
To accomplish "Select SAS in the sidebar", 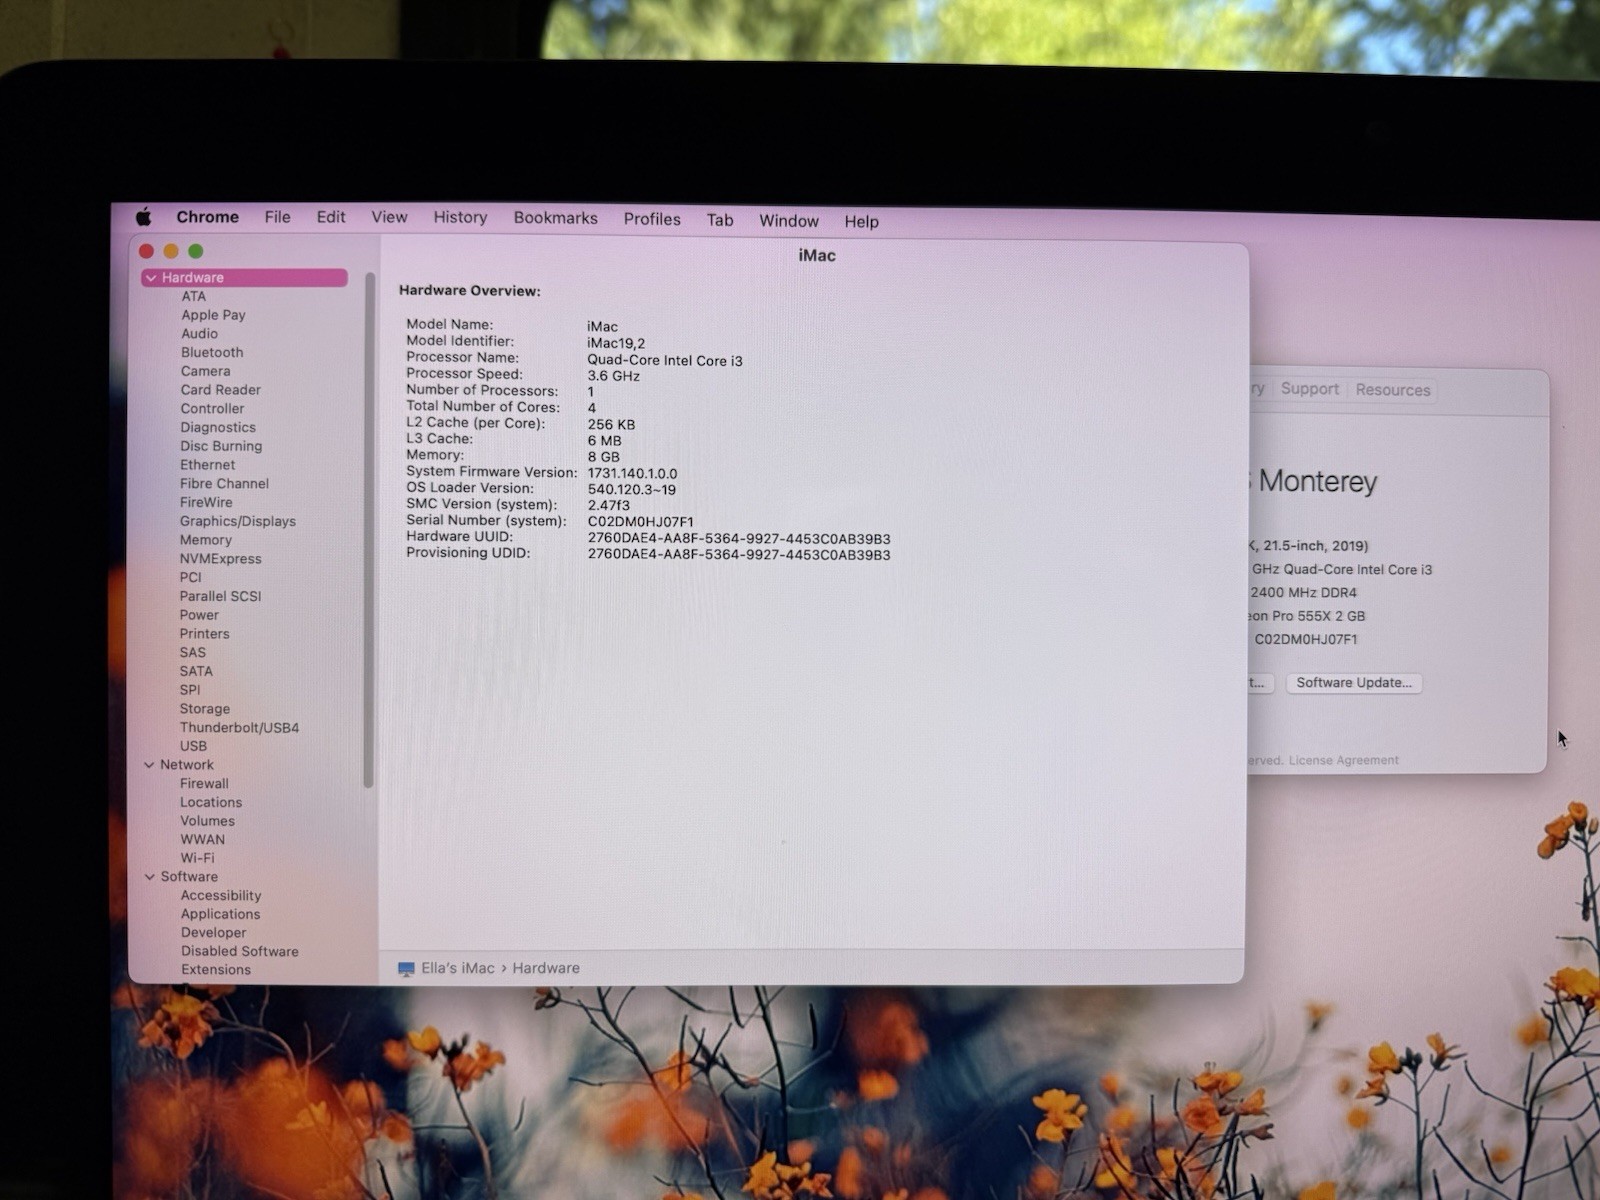I will click(x=192, y=652).
